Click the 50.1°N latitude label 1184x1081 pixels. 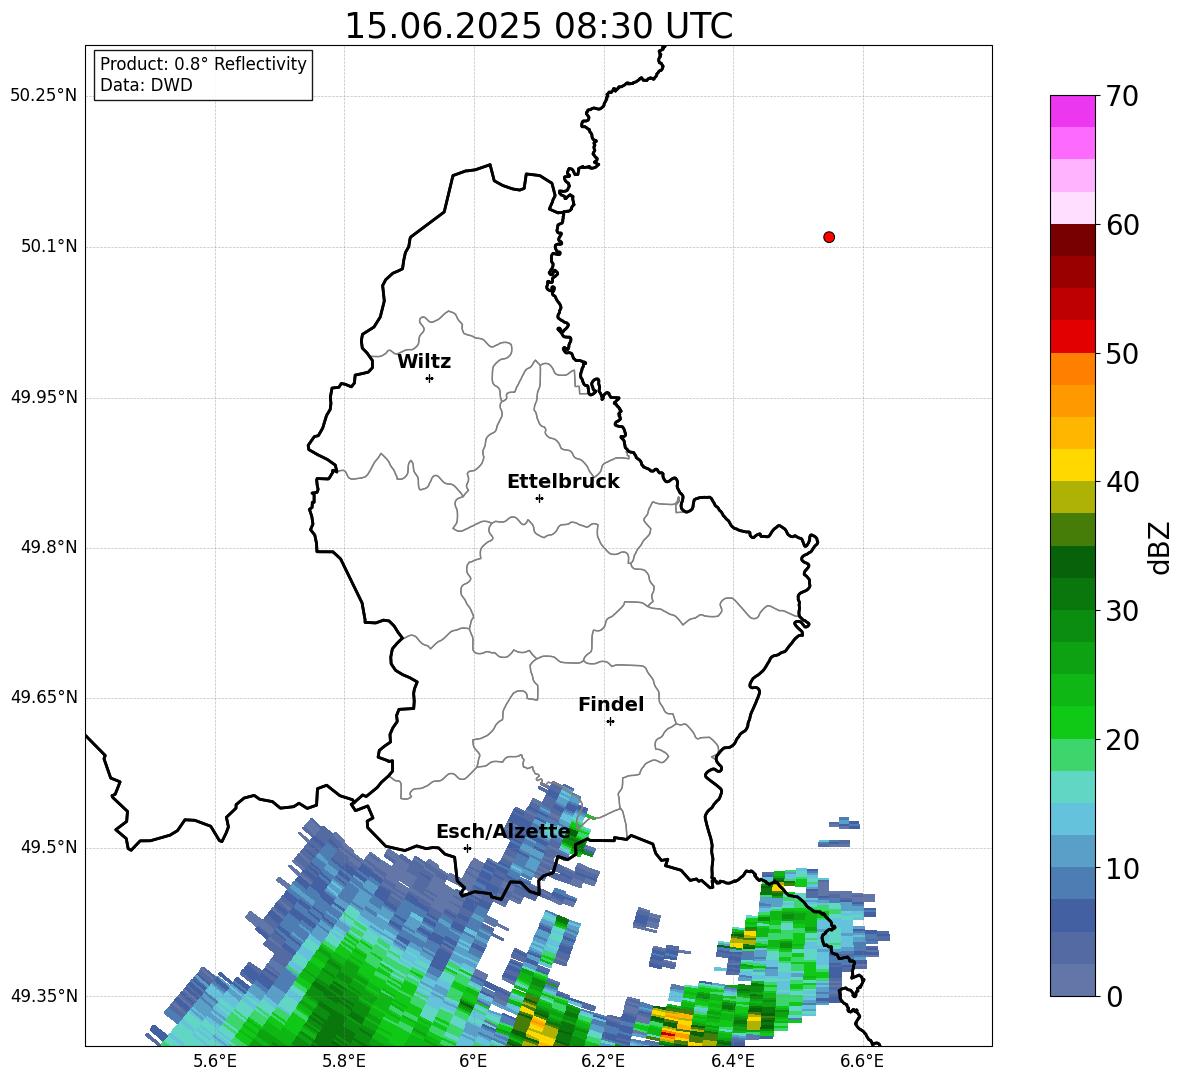click(x=49, y=246)
